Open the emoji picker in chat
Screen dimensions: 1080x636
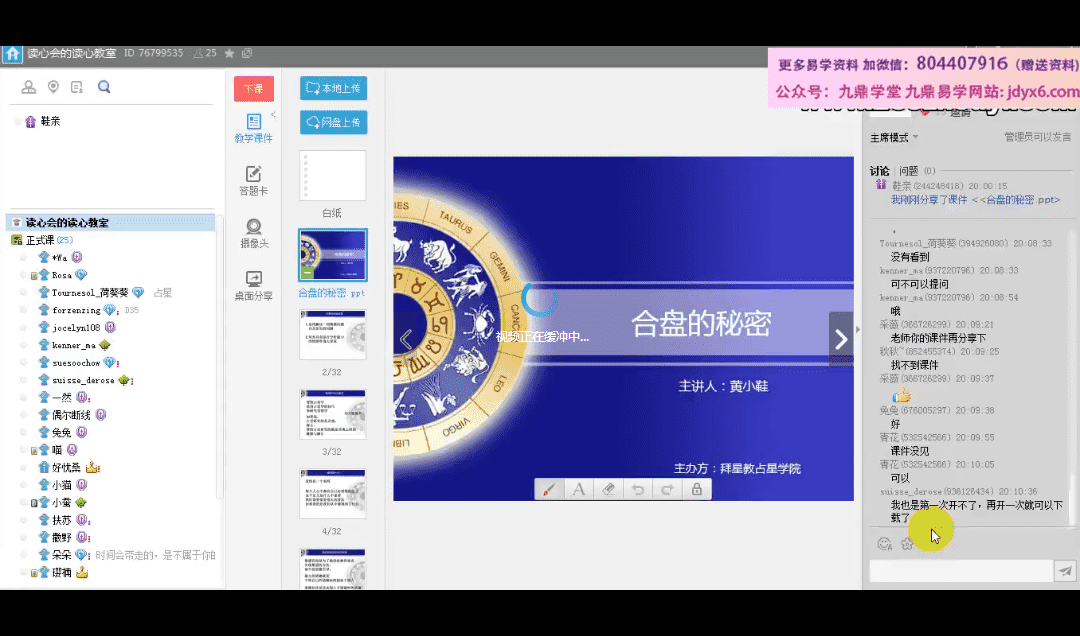coord(884,544)
